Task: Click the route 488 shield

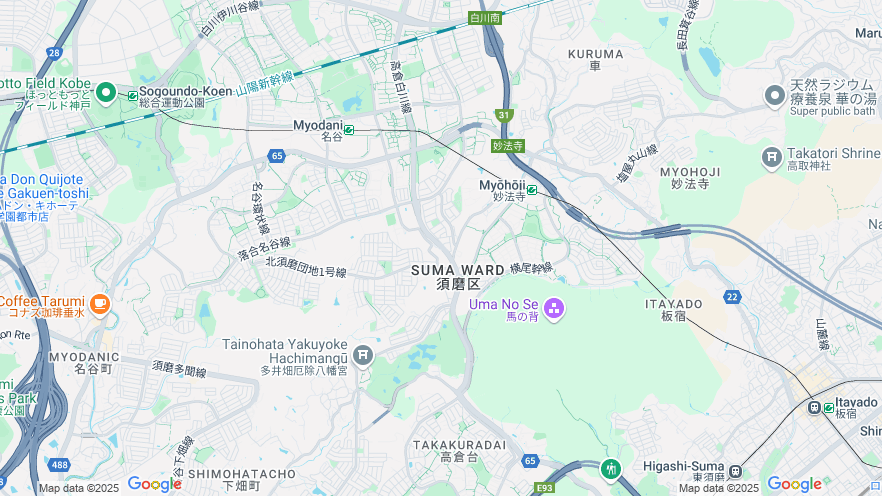Action: pyautogui.click(x=59, y=465)
